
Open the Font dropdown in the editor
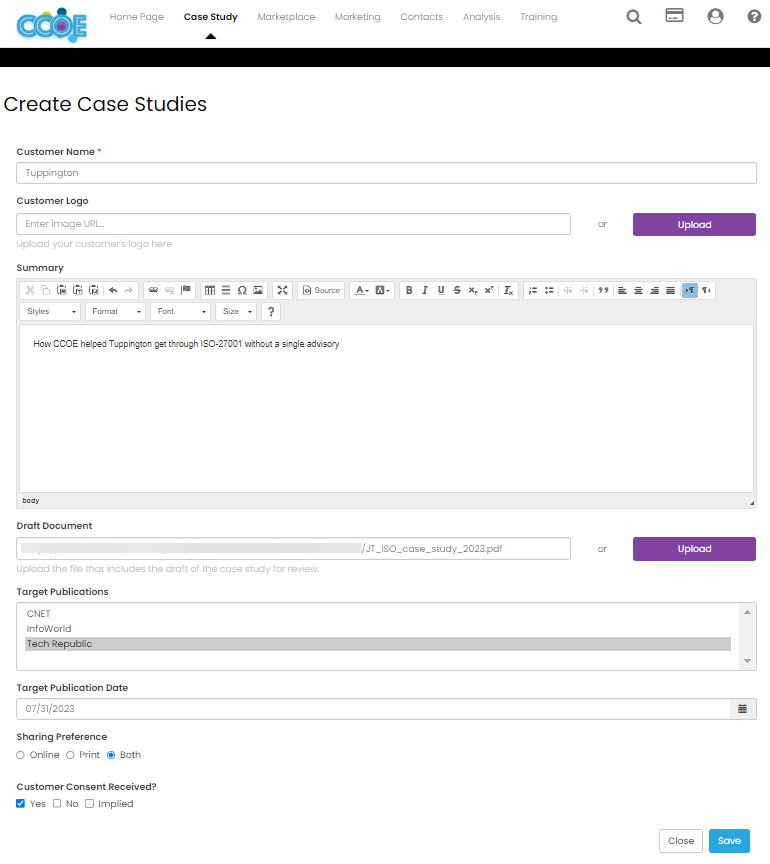(179, 311)
